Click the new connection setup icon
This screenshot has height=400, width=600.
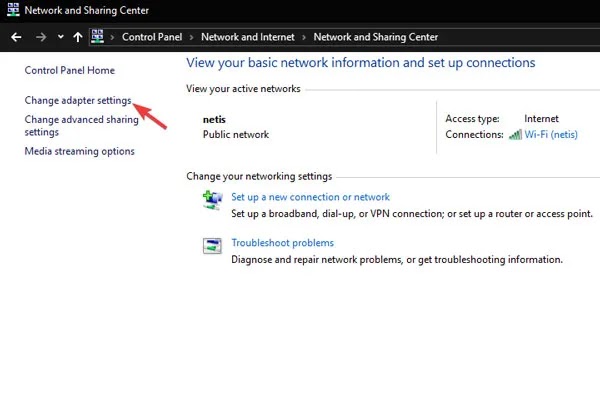[212, 200]
